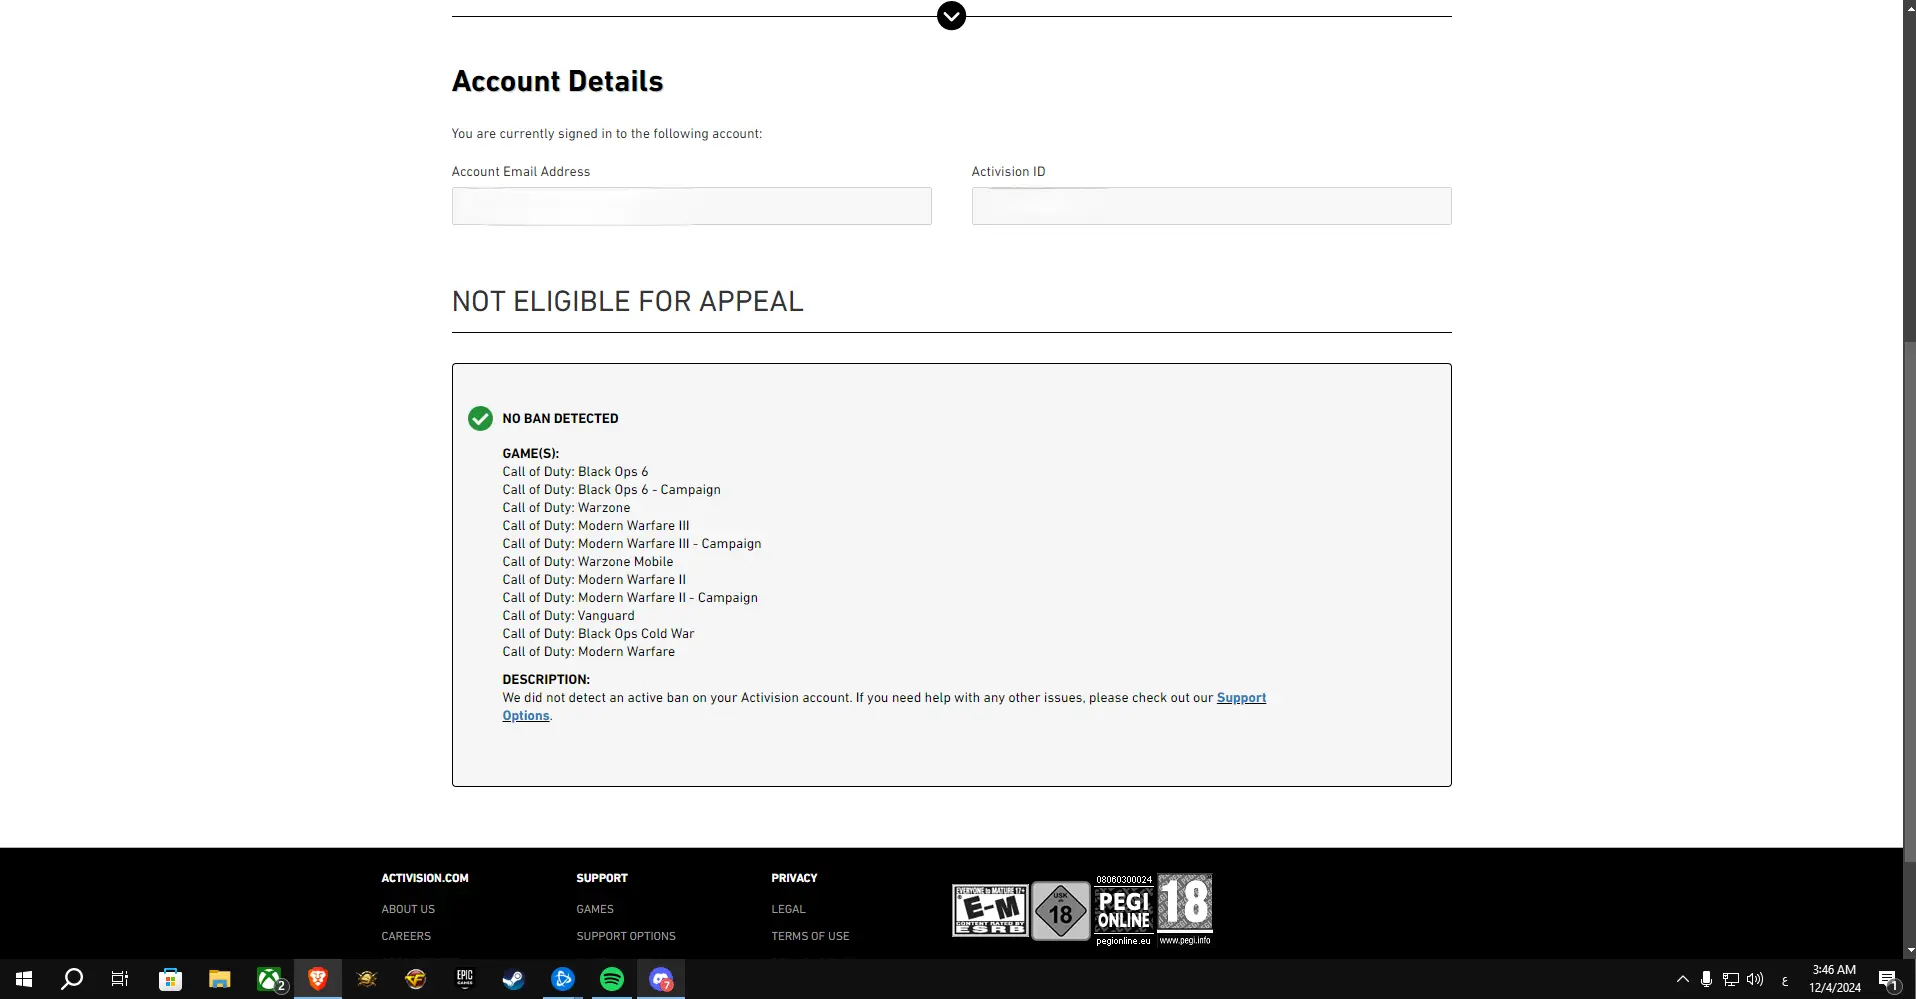Screen dimensions: 1916x999
Task: Launch Epic Games from the taskbar
Action: point(465,979)
